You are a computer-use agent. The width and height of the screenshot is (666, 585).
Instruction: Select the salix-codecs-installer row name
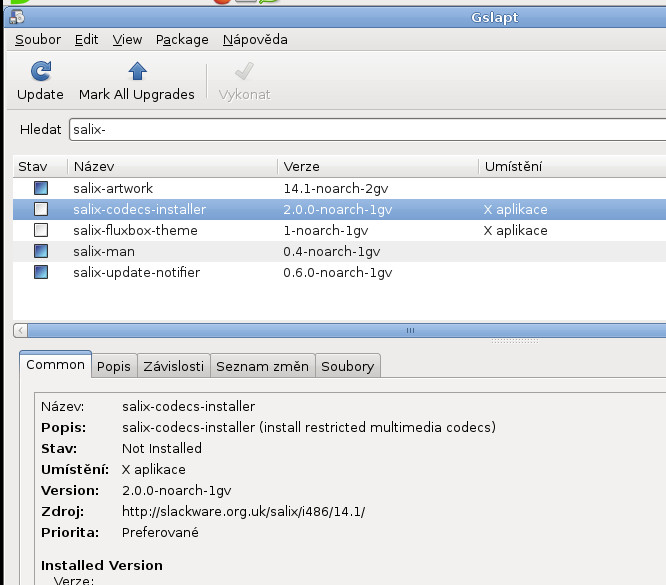pyautogui.click(x=139, y=209)
